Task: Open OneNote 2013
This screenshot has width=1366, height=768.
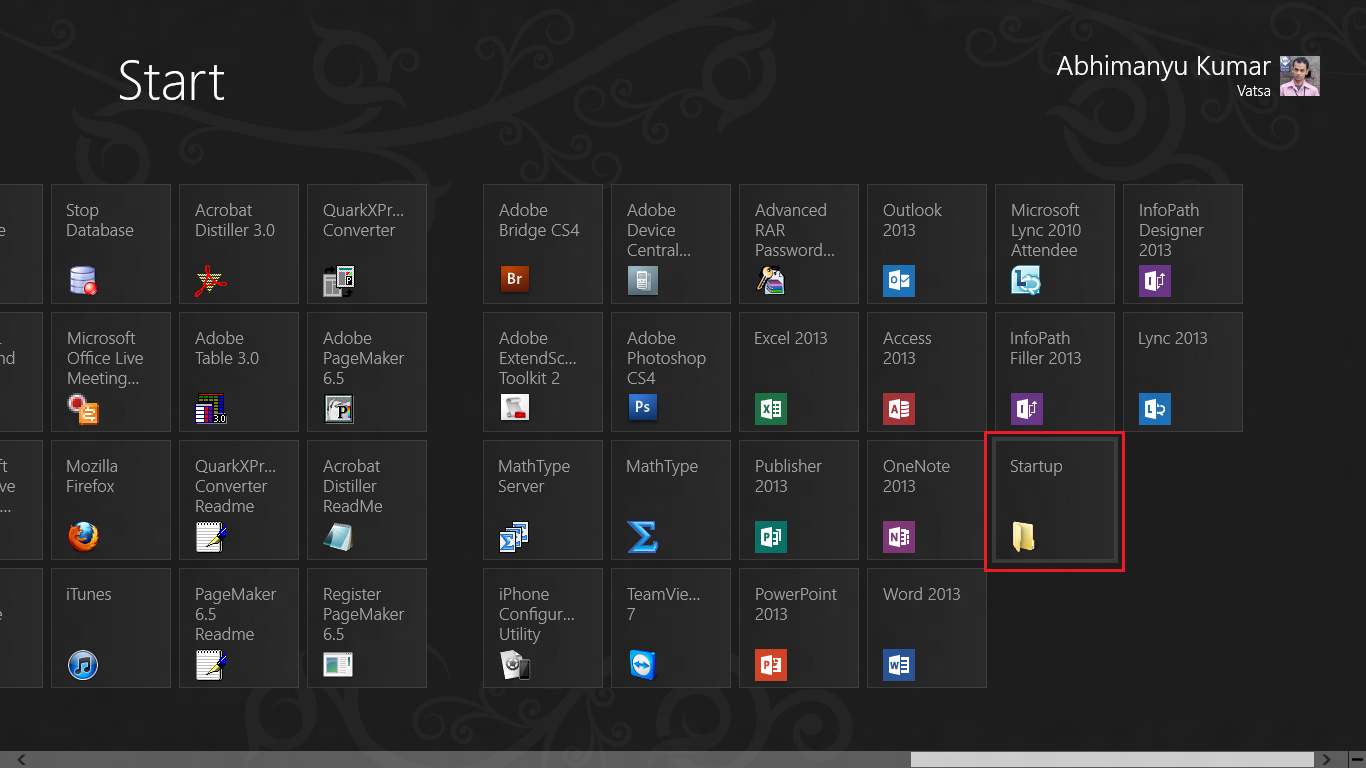Action: click(x=927, y=500)
